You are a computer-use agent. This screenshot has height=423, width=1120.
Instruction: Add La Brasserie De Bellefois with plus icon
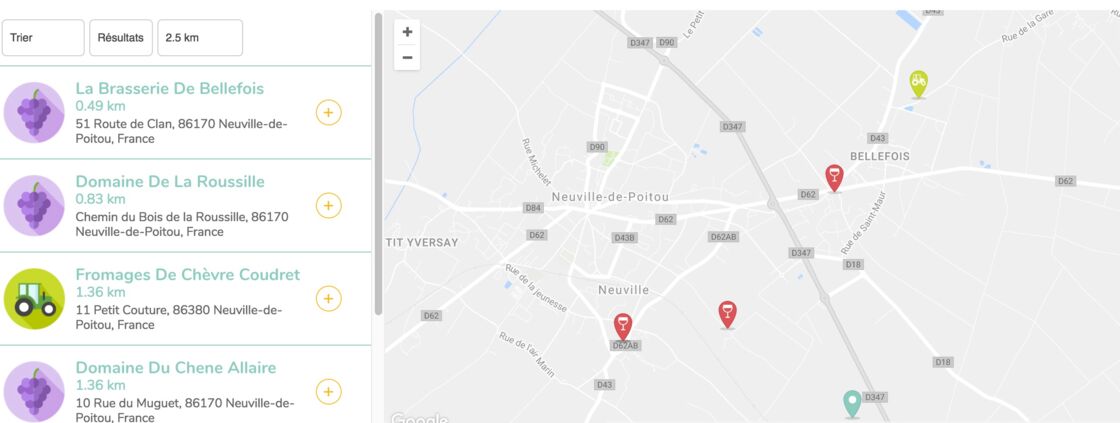[x=329, y=112]
